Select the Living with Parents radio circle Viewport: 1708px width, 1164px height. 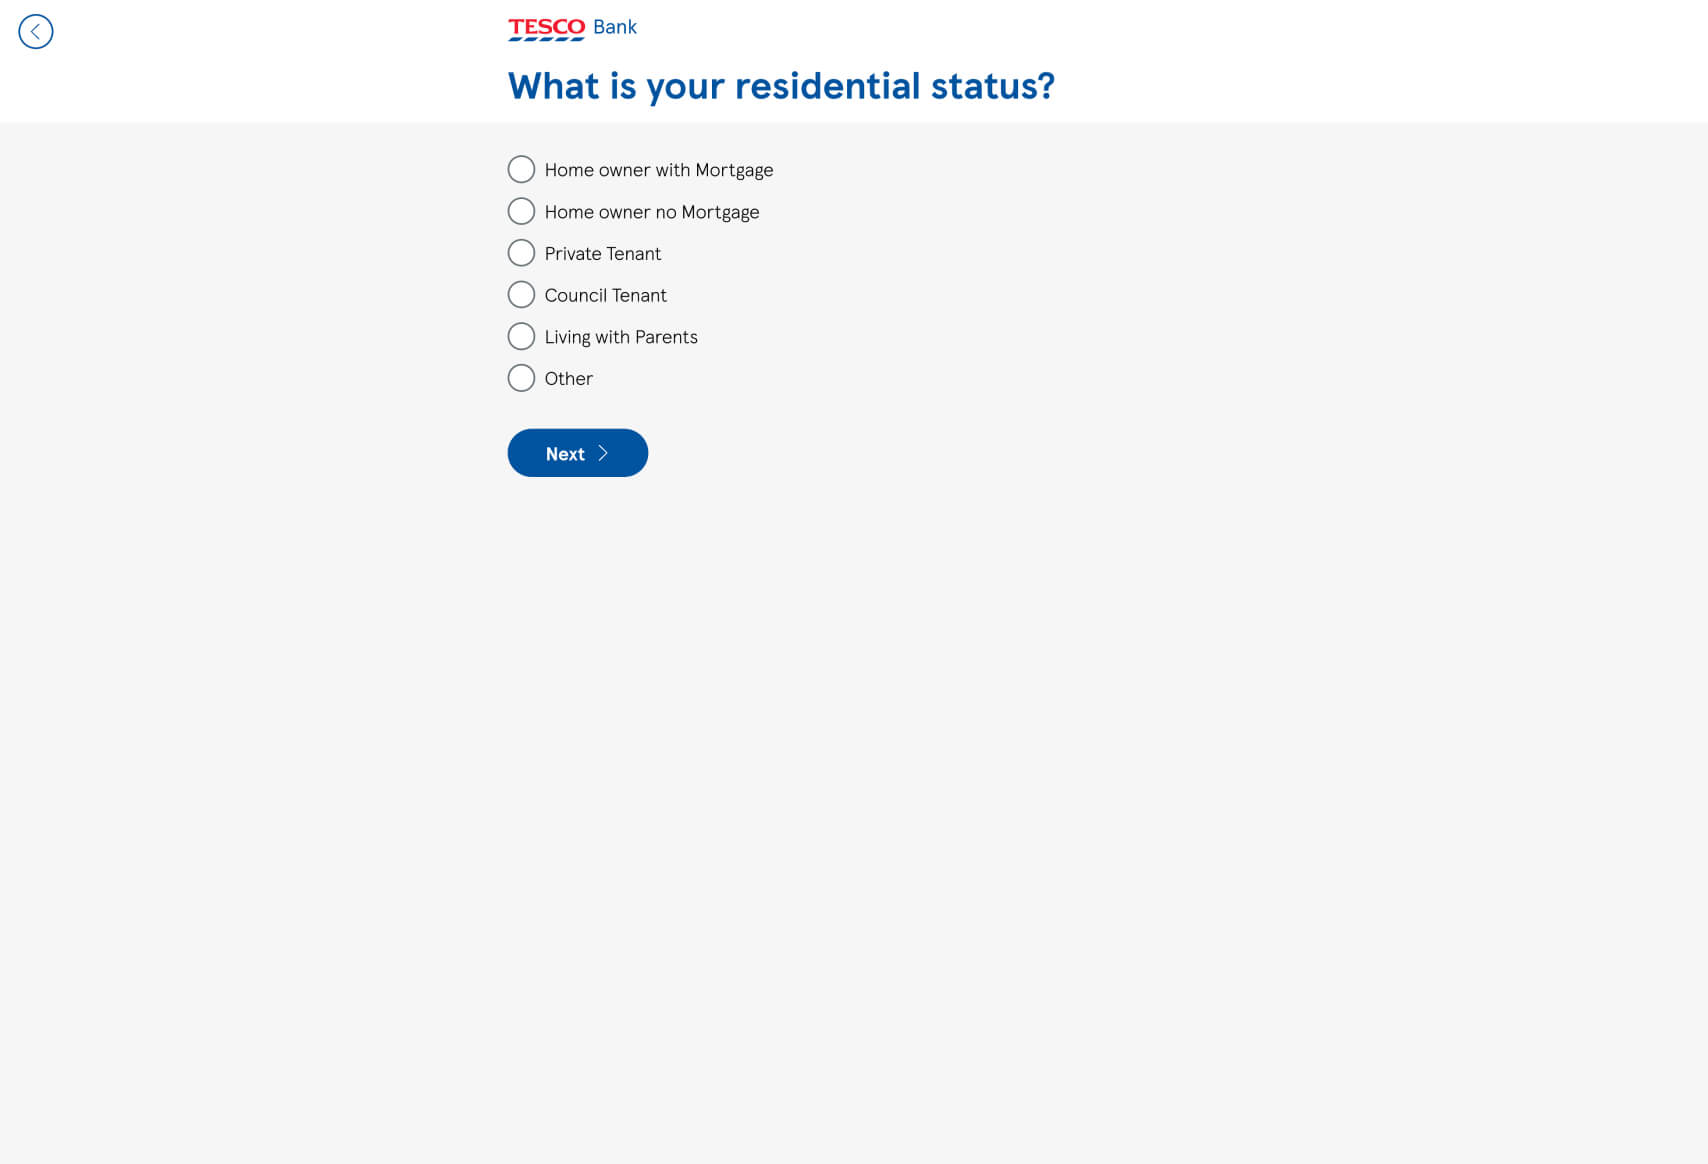pos(521,336)
